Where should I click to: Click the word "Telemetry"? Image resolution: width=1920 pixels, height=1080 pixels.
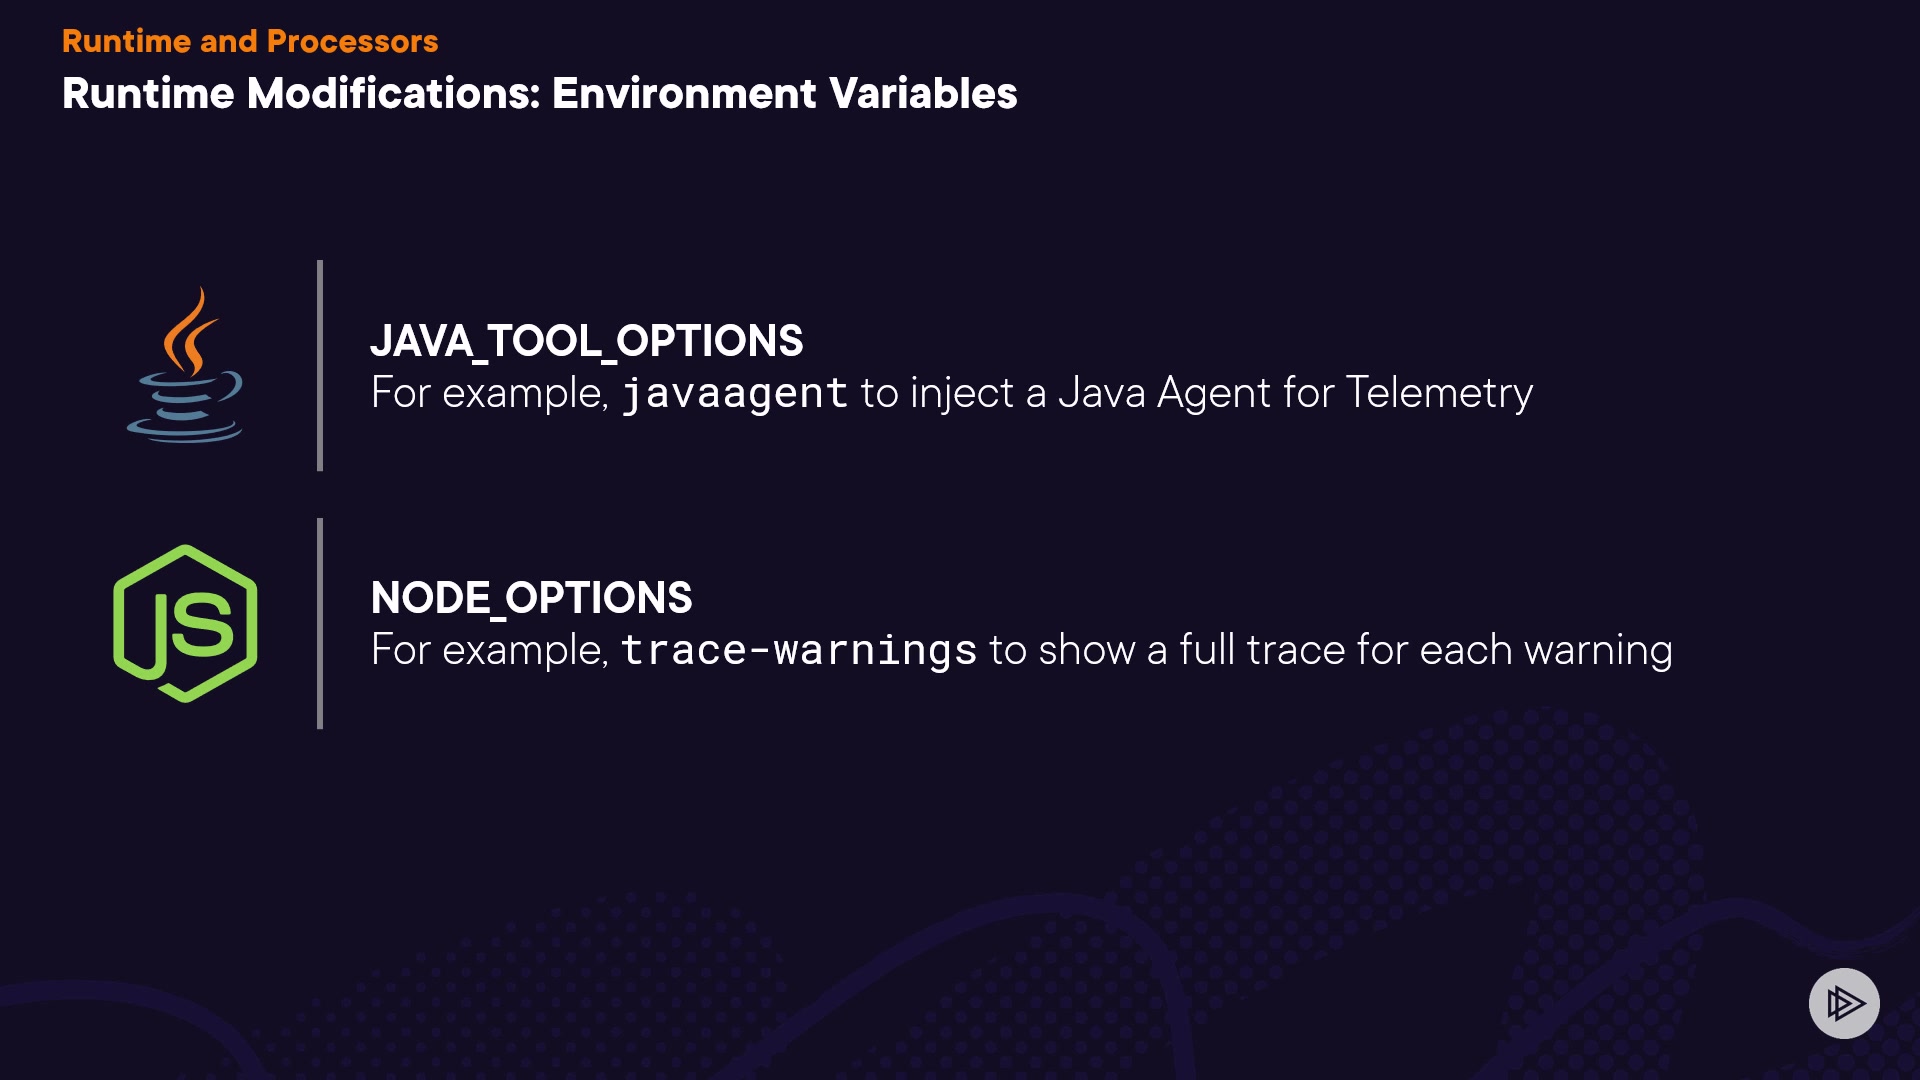pos(1439,393)
